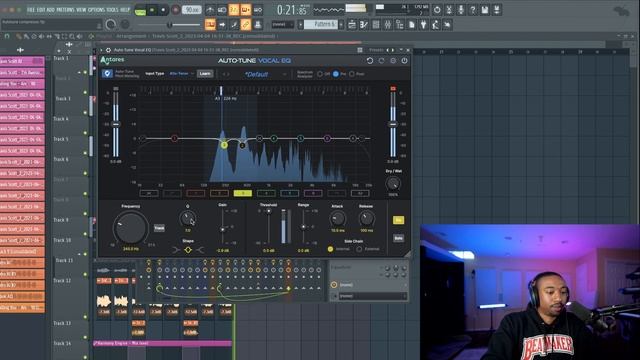
Task: Open the FILE menu
Action: [x=31, y=9]
